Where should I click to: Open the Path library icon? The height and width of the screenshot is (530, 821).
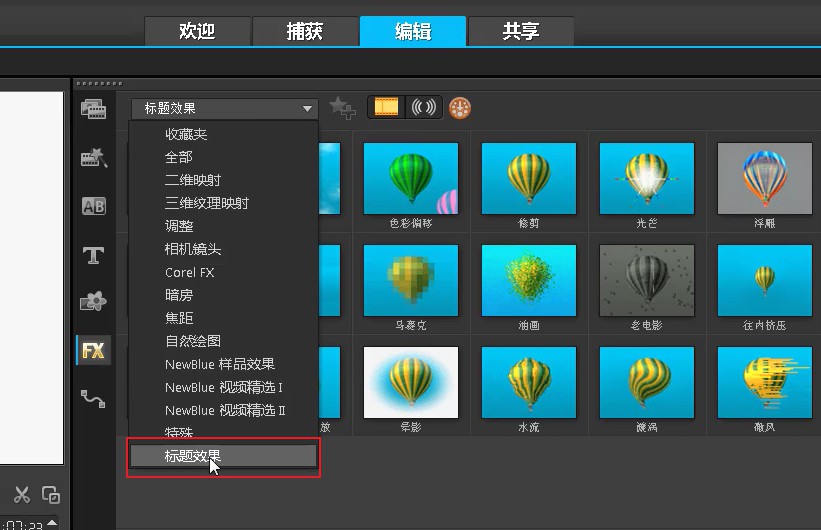tap(93, 398)
